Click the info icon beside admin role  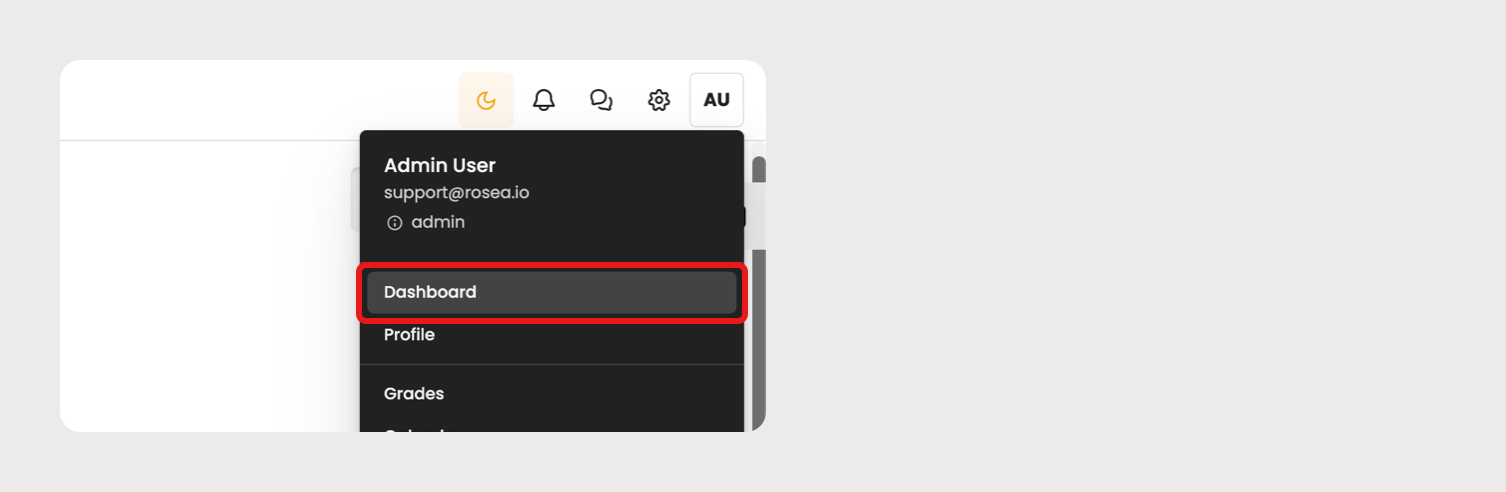pyautogui.click(x=395, y=223)
